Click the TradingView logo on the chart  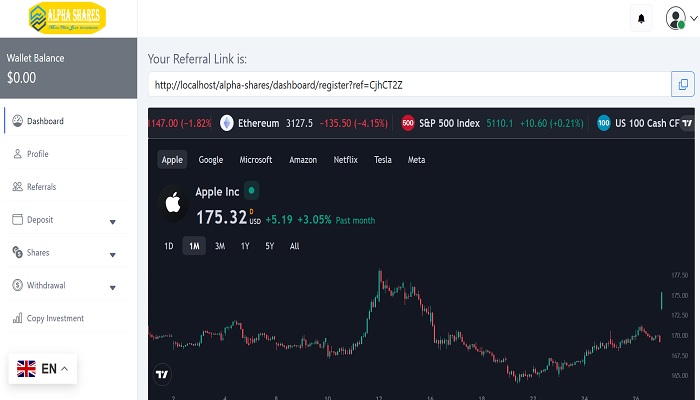point(162,375)
